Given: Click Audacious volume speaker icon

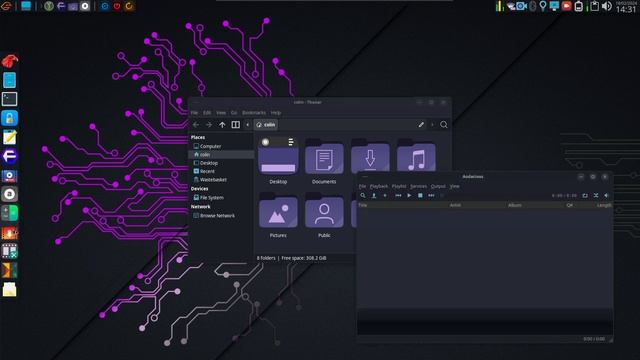Looking at the screenshot, I should 607,196.
